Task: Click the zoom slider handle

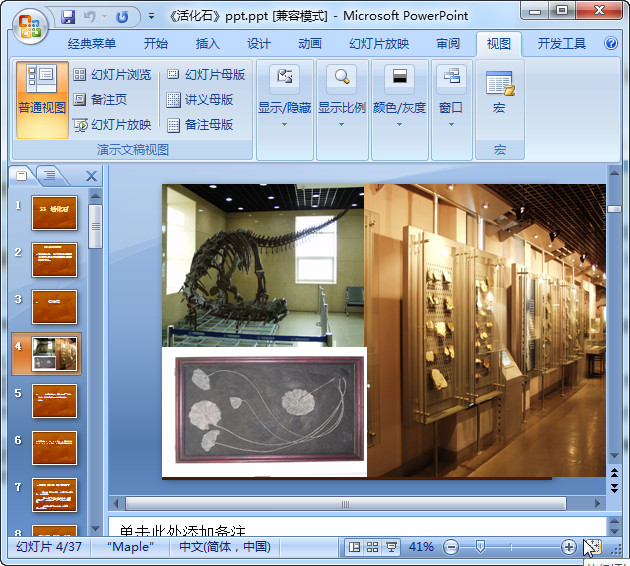Action: point(480,547)
